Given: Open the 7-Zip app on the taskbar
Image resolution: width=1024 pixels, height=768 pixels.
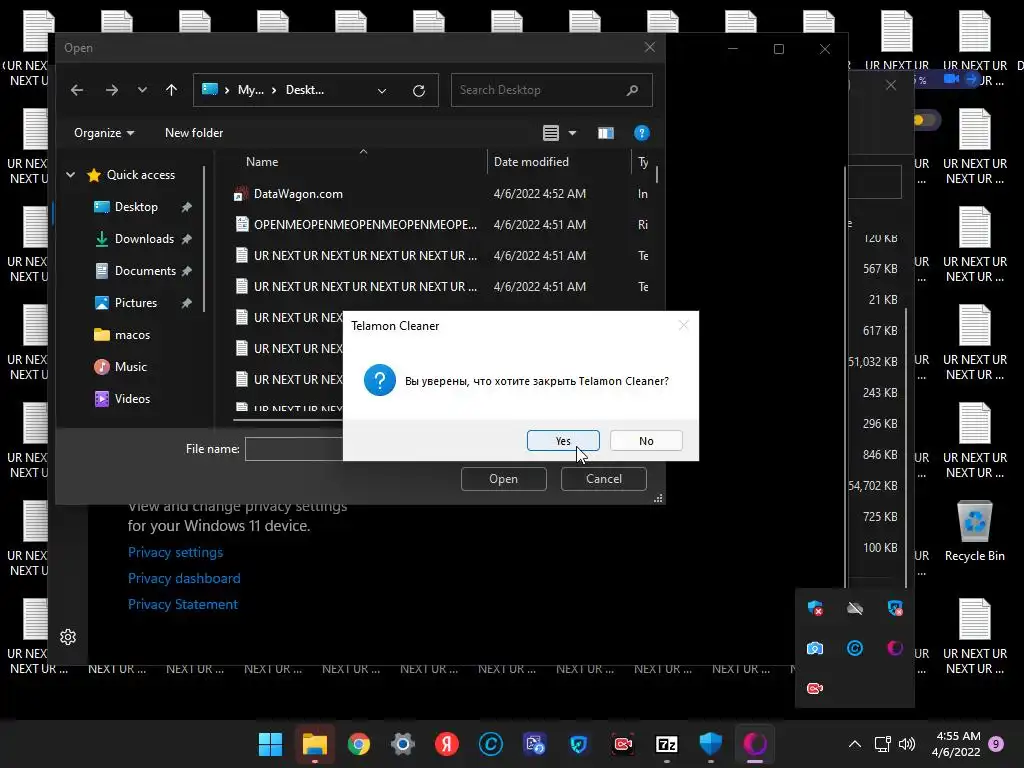Looking at the screenshot, I should [x=666, y=744].
